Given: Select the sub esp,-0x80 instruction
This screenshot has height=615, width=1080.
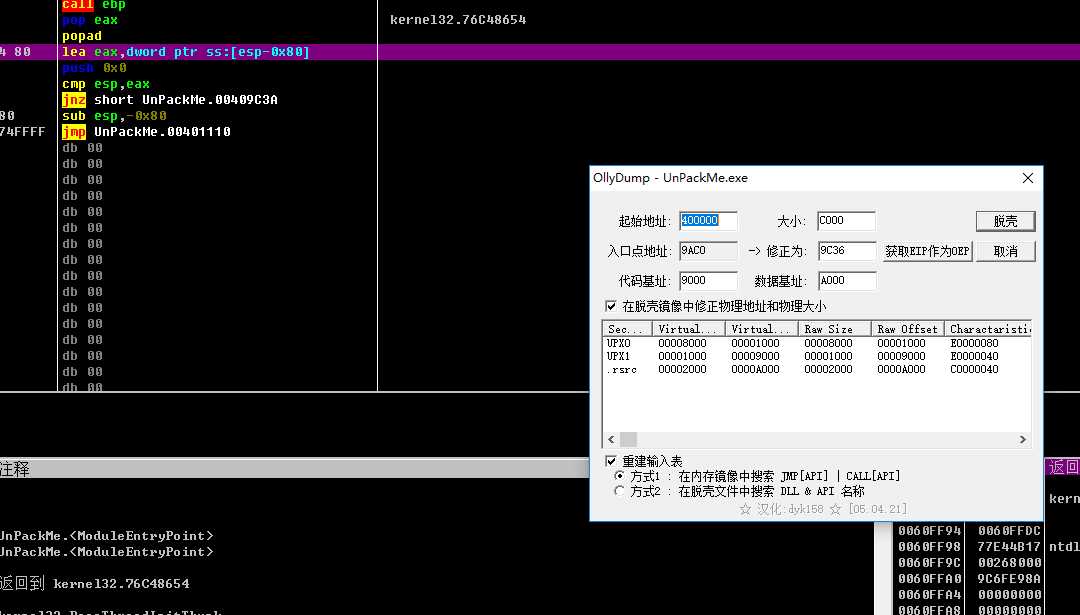Looking at the screenshot, I should point(114,116).
